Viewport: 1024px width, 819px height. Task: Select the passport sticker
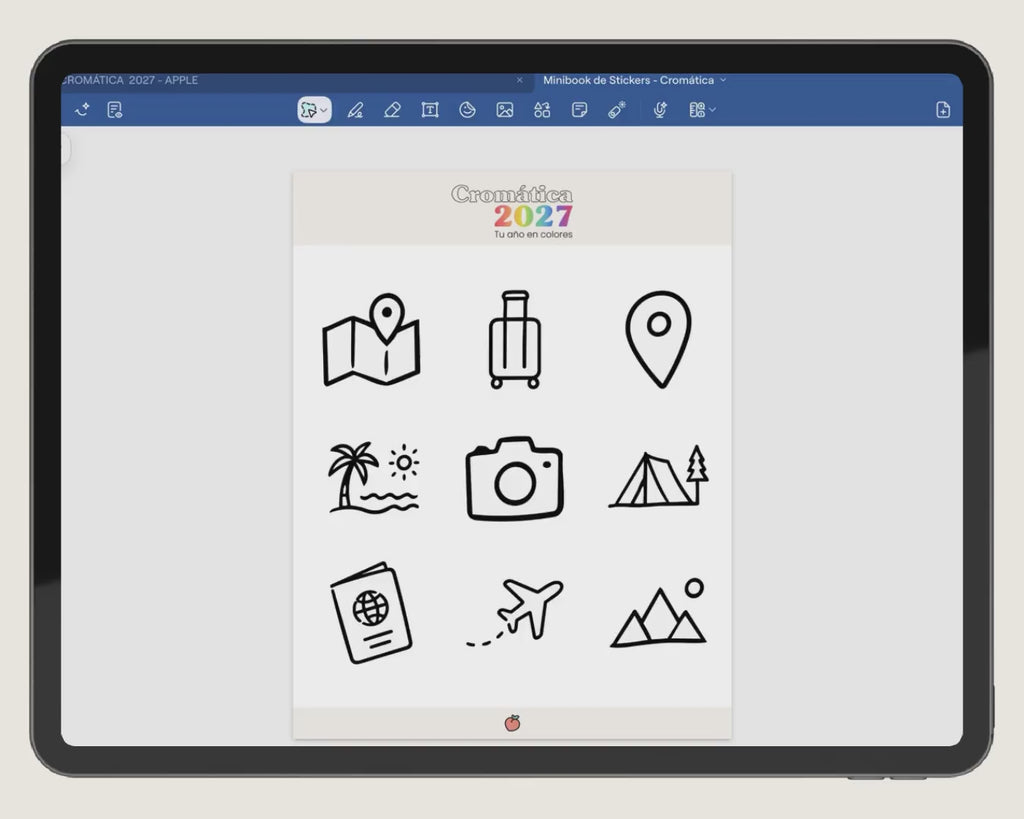(371, 613)
